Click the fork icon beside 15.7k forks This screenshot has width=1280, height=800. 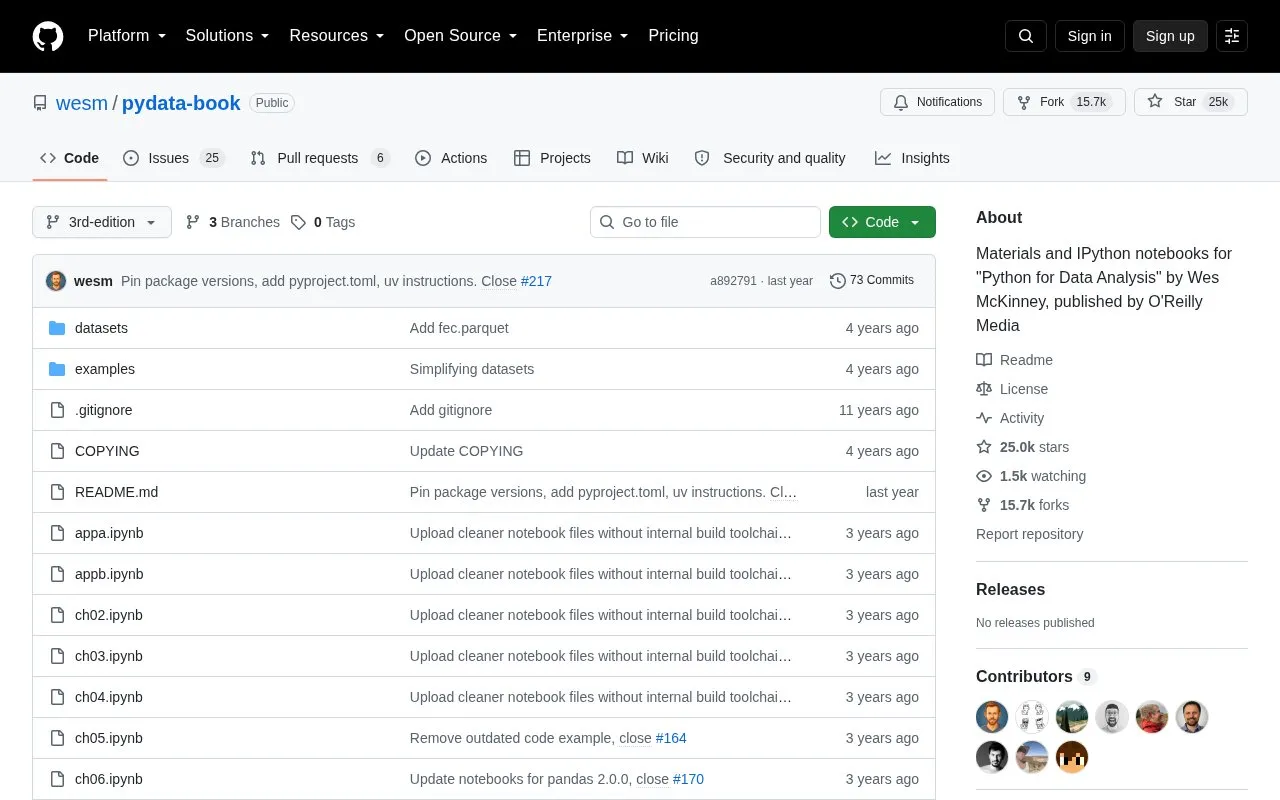984,505
